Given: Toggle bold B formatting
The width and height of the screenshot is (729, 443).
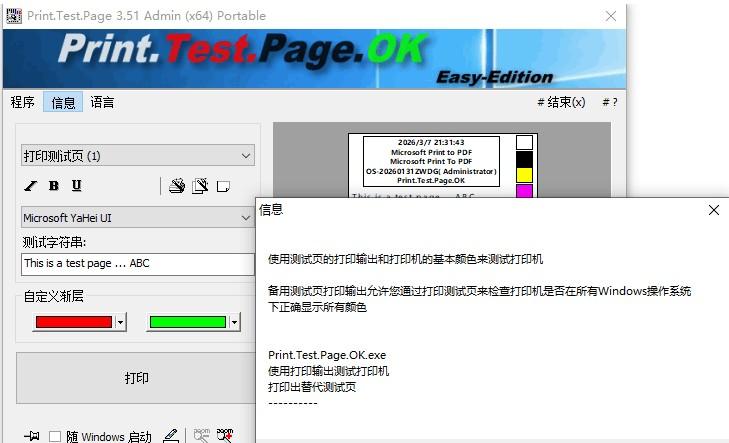Looking at the screenshot, I should (x=54, y=186).
